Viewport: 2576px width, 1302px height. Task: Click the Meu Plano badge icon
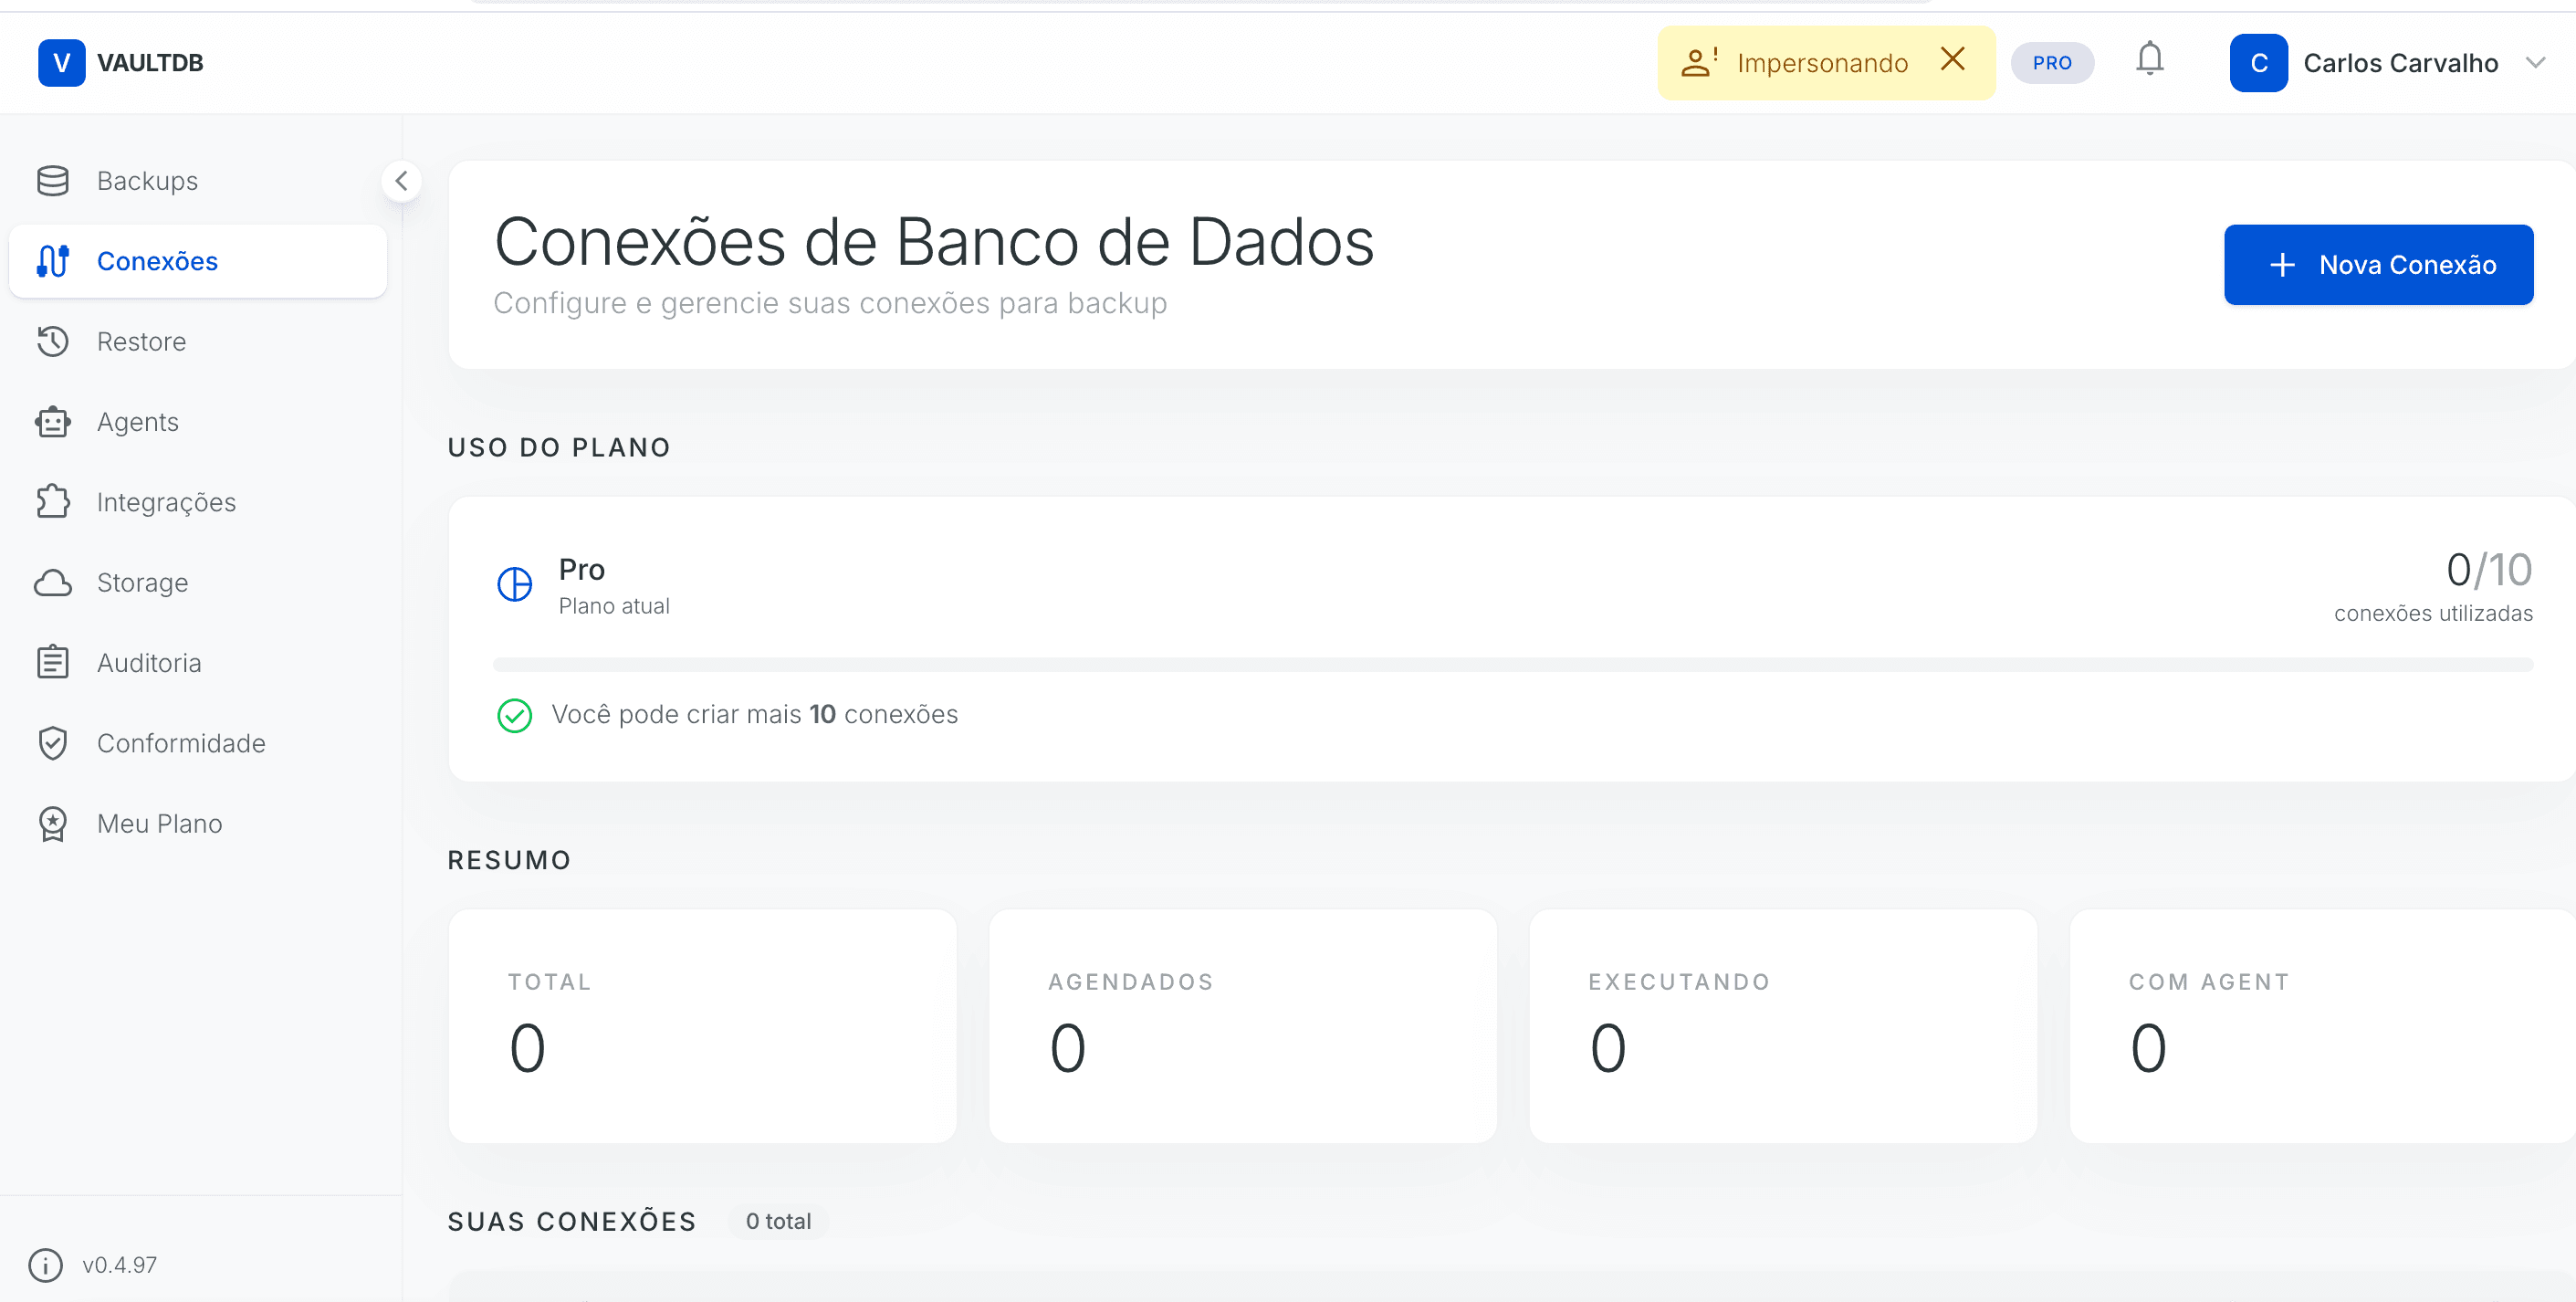53,823
